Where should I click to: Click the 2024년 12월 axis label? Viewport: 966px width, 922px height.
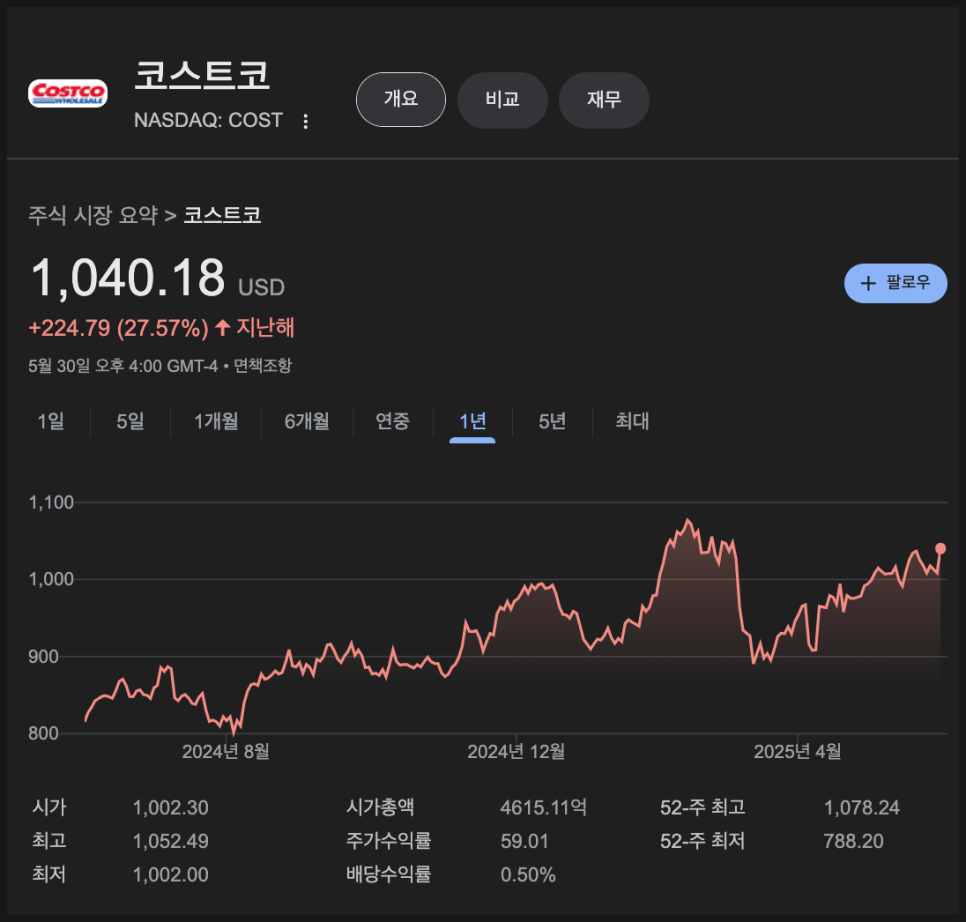[516, 751]
